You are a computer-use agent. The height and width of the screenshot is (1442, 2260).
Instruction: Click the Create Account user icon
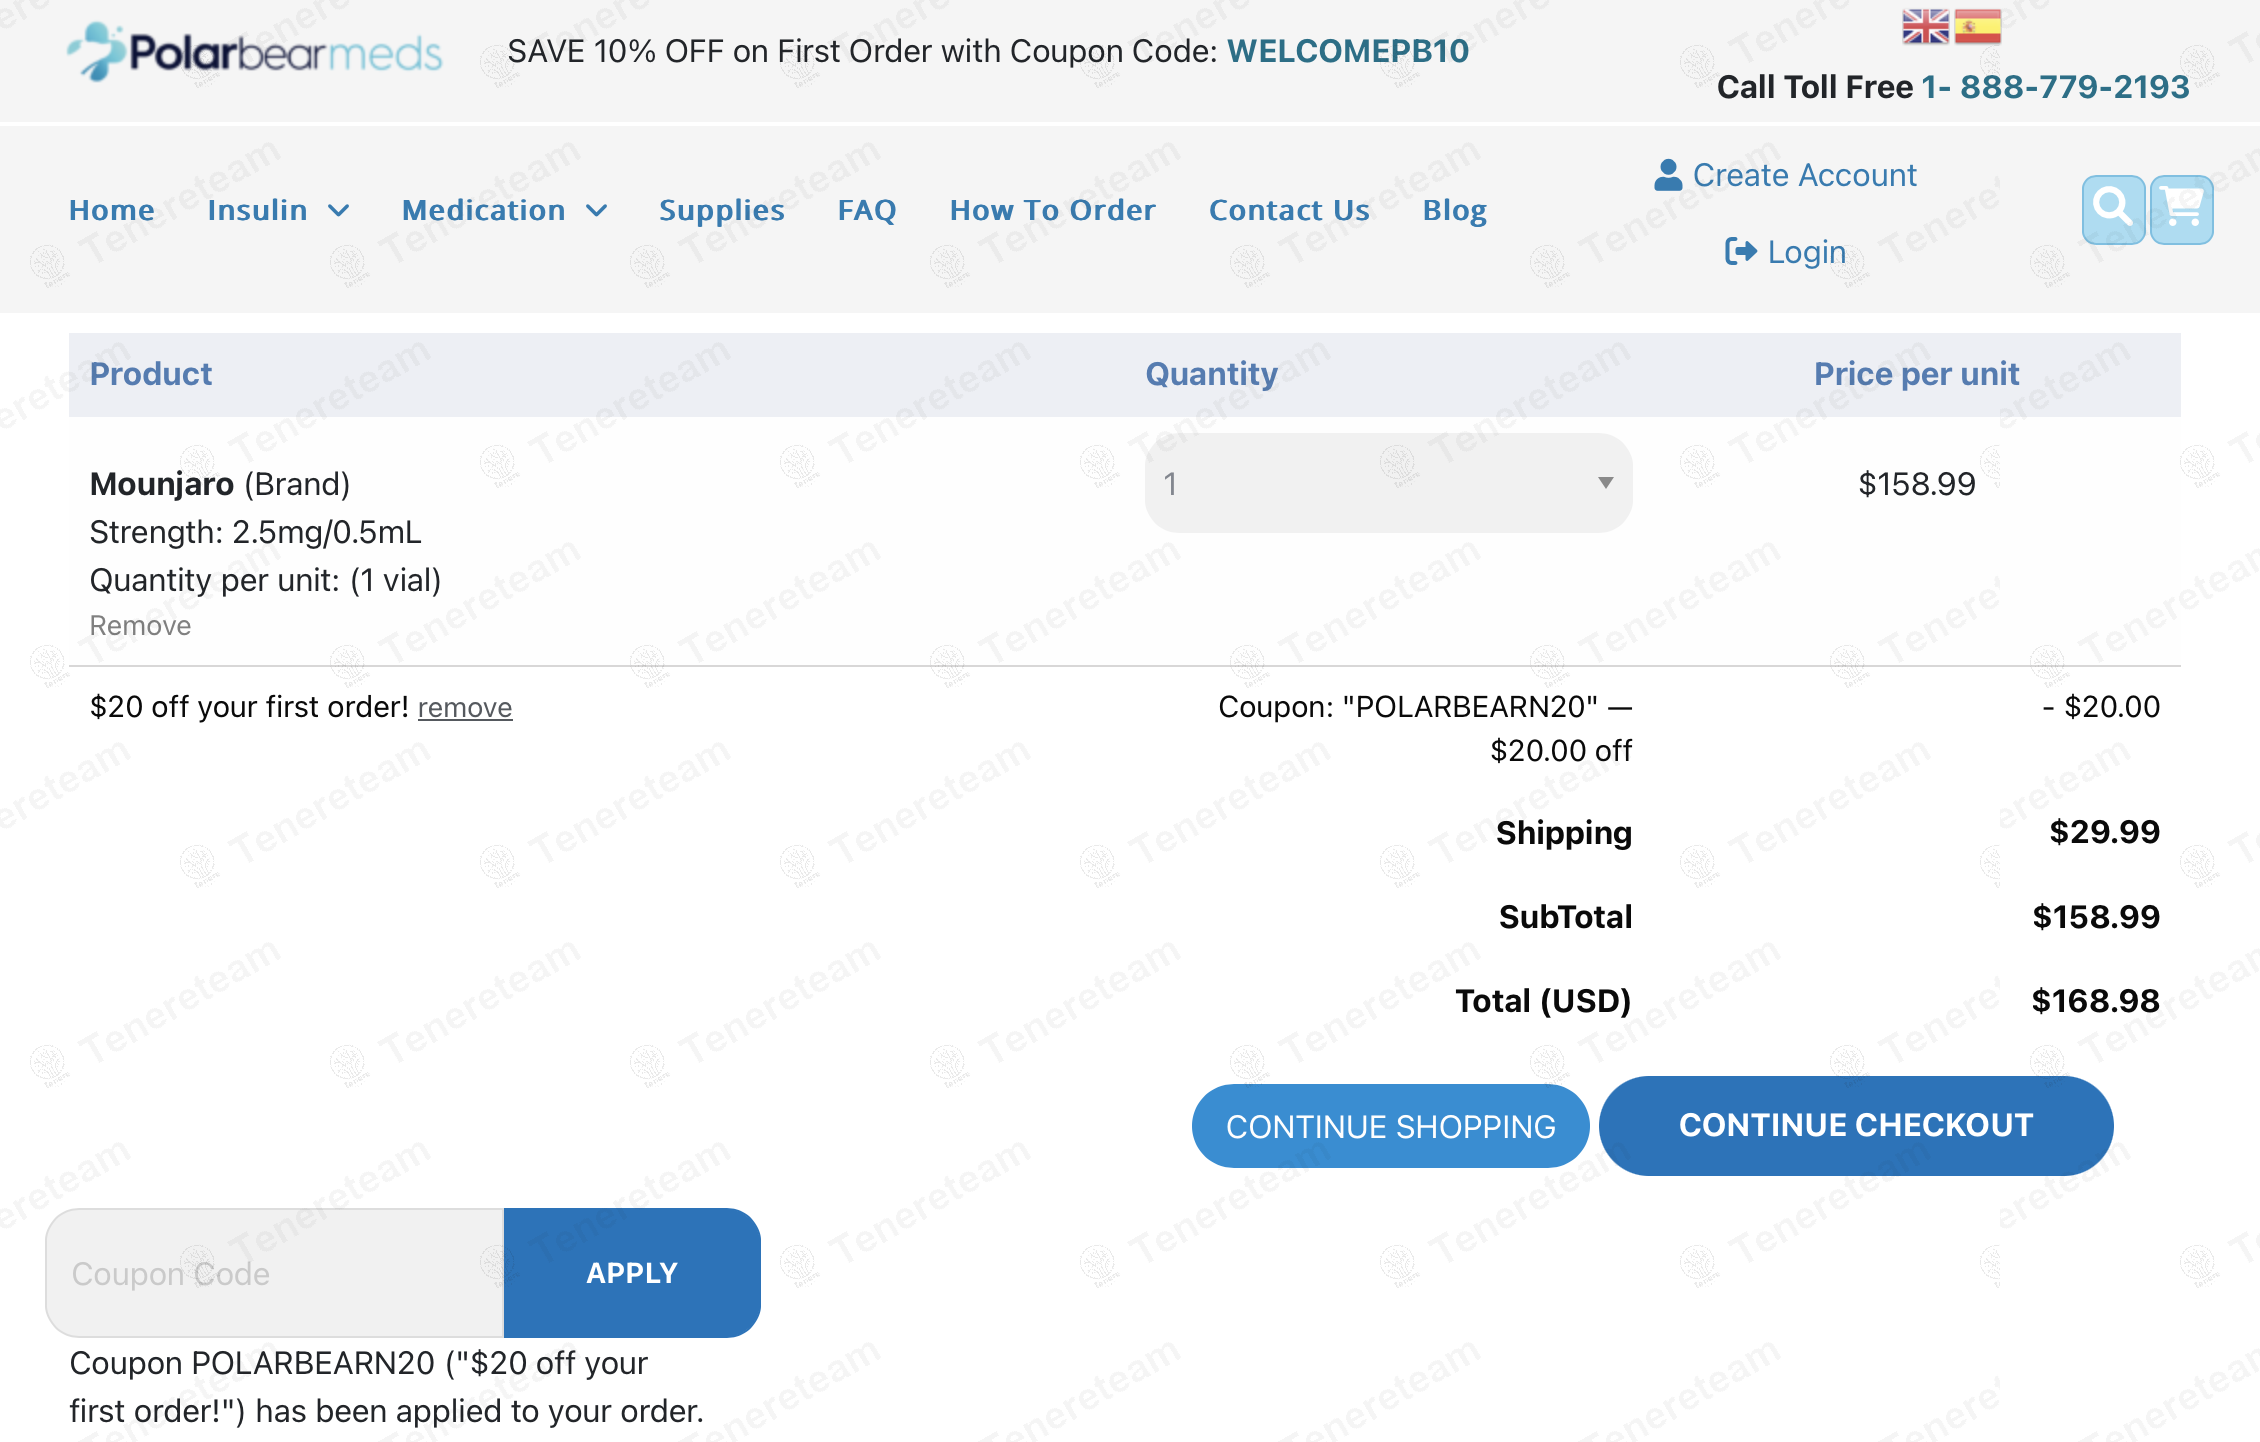click(1667, 175)
